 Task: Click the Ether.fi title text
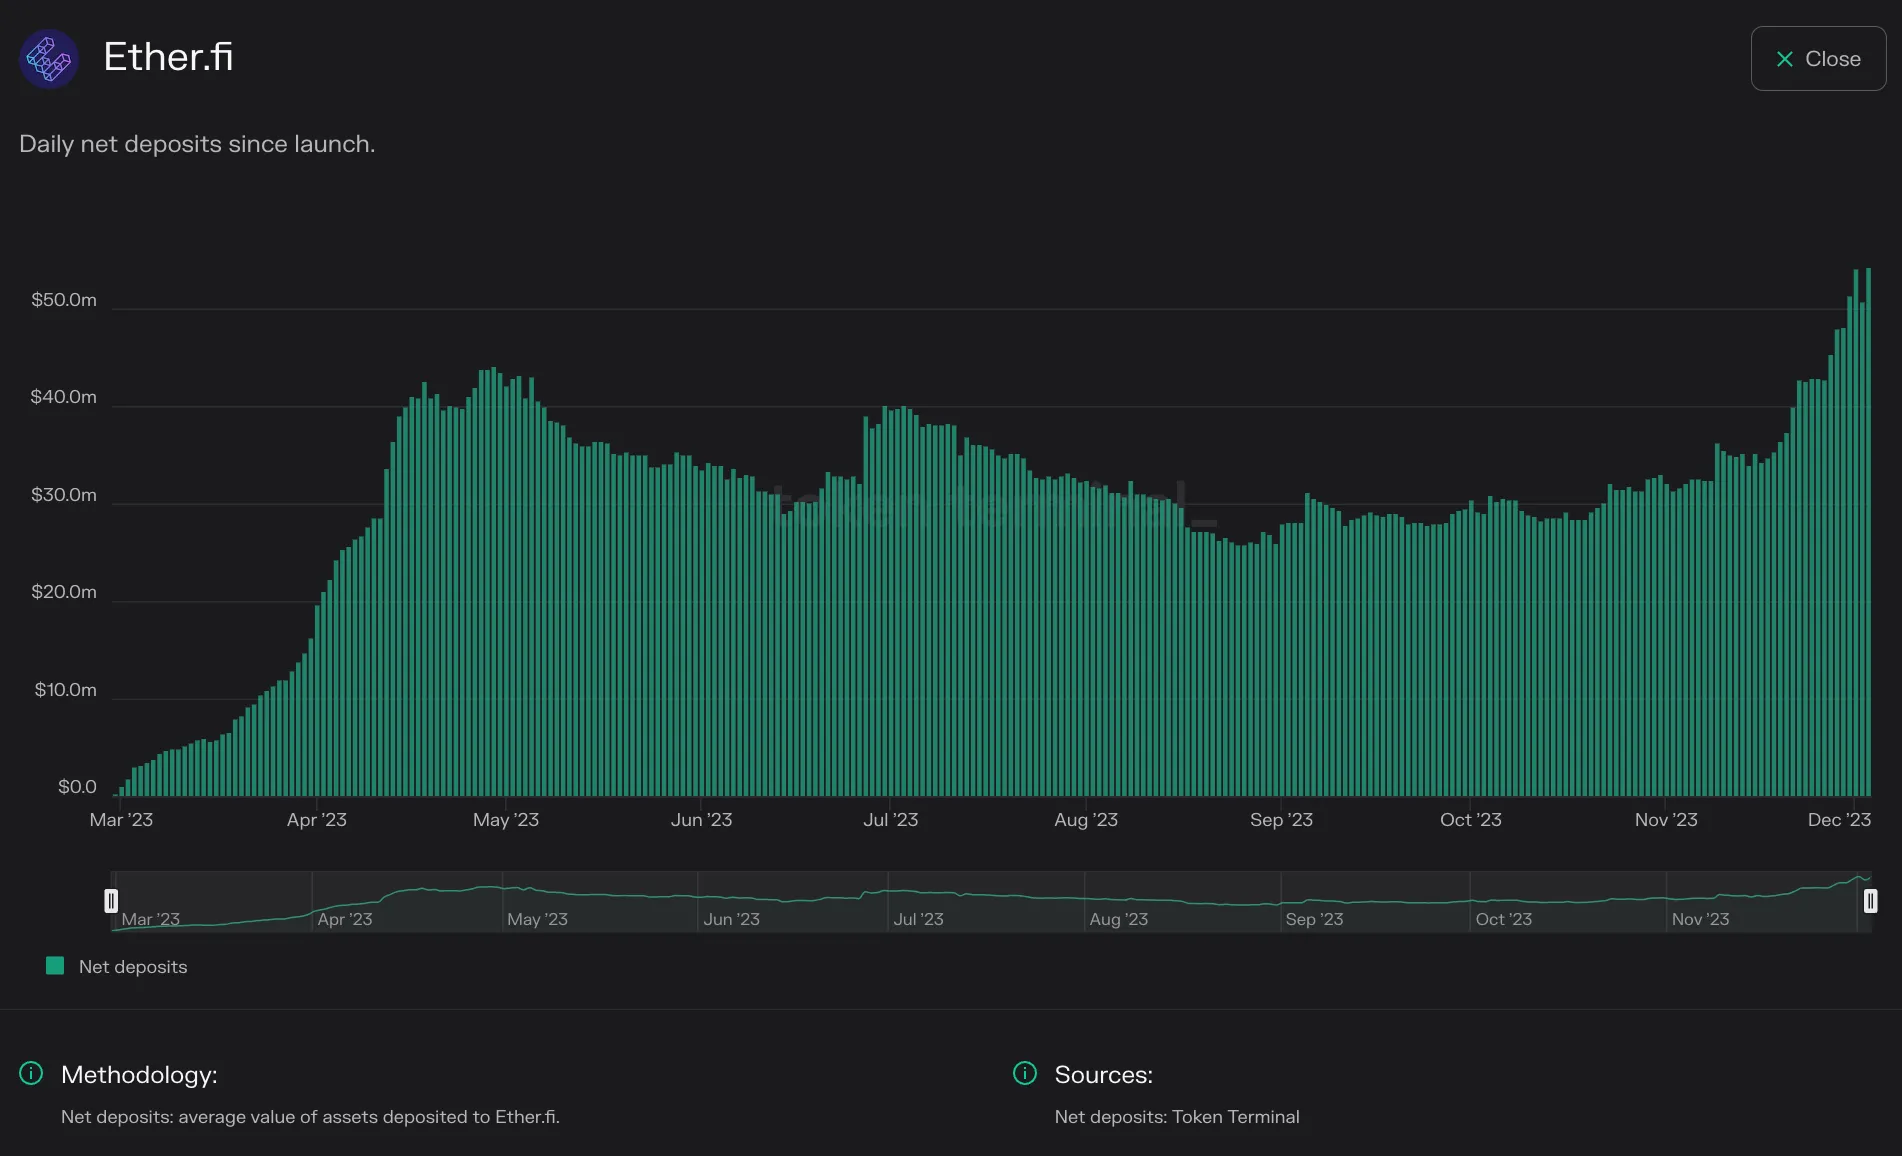pos(168,57)
